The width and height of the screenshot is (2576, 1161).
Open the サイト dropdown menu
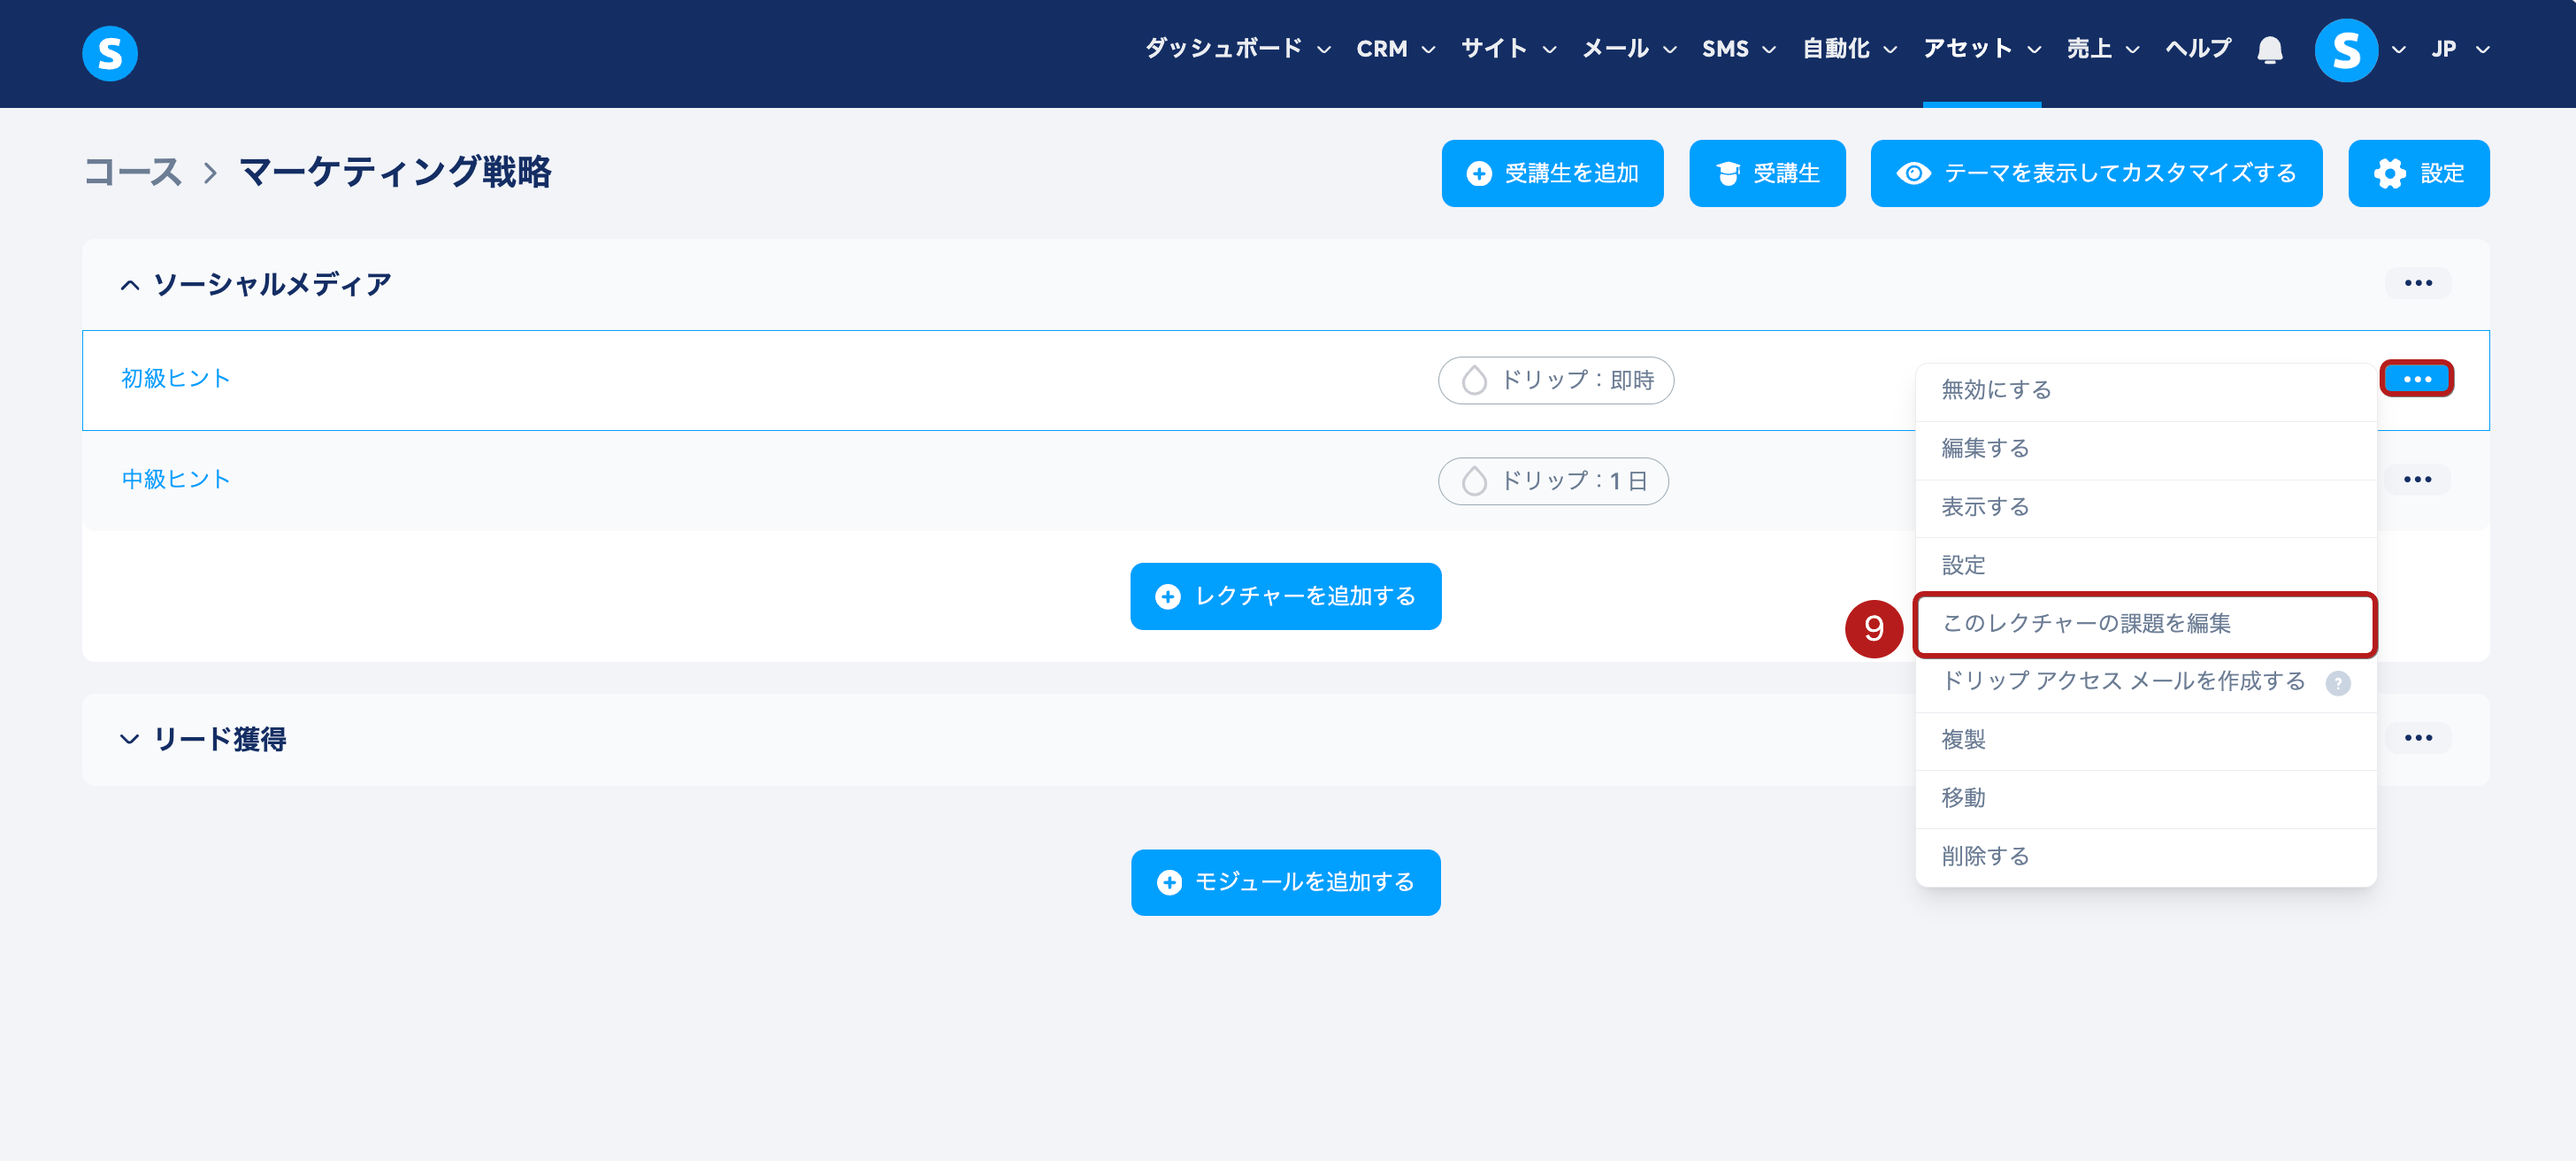(x=1508, y=48)
